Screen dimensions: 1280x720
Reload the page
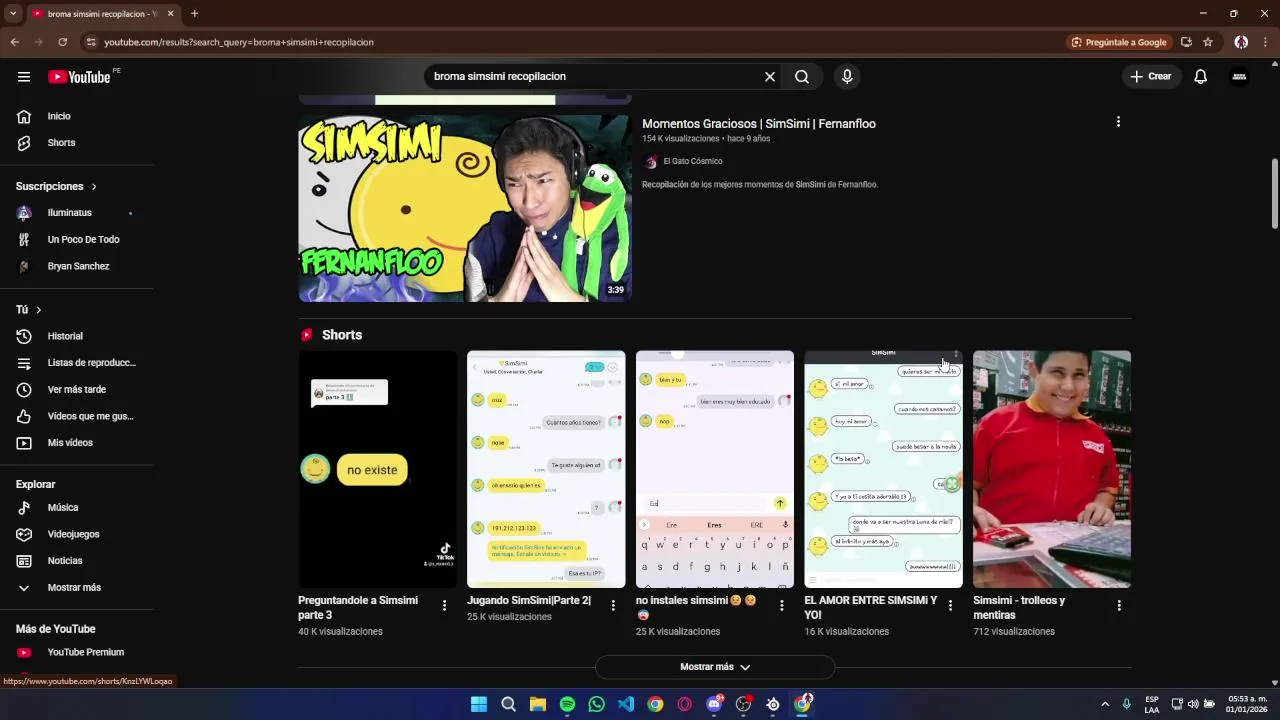pos(62,42)
